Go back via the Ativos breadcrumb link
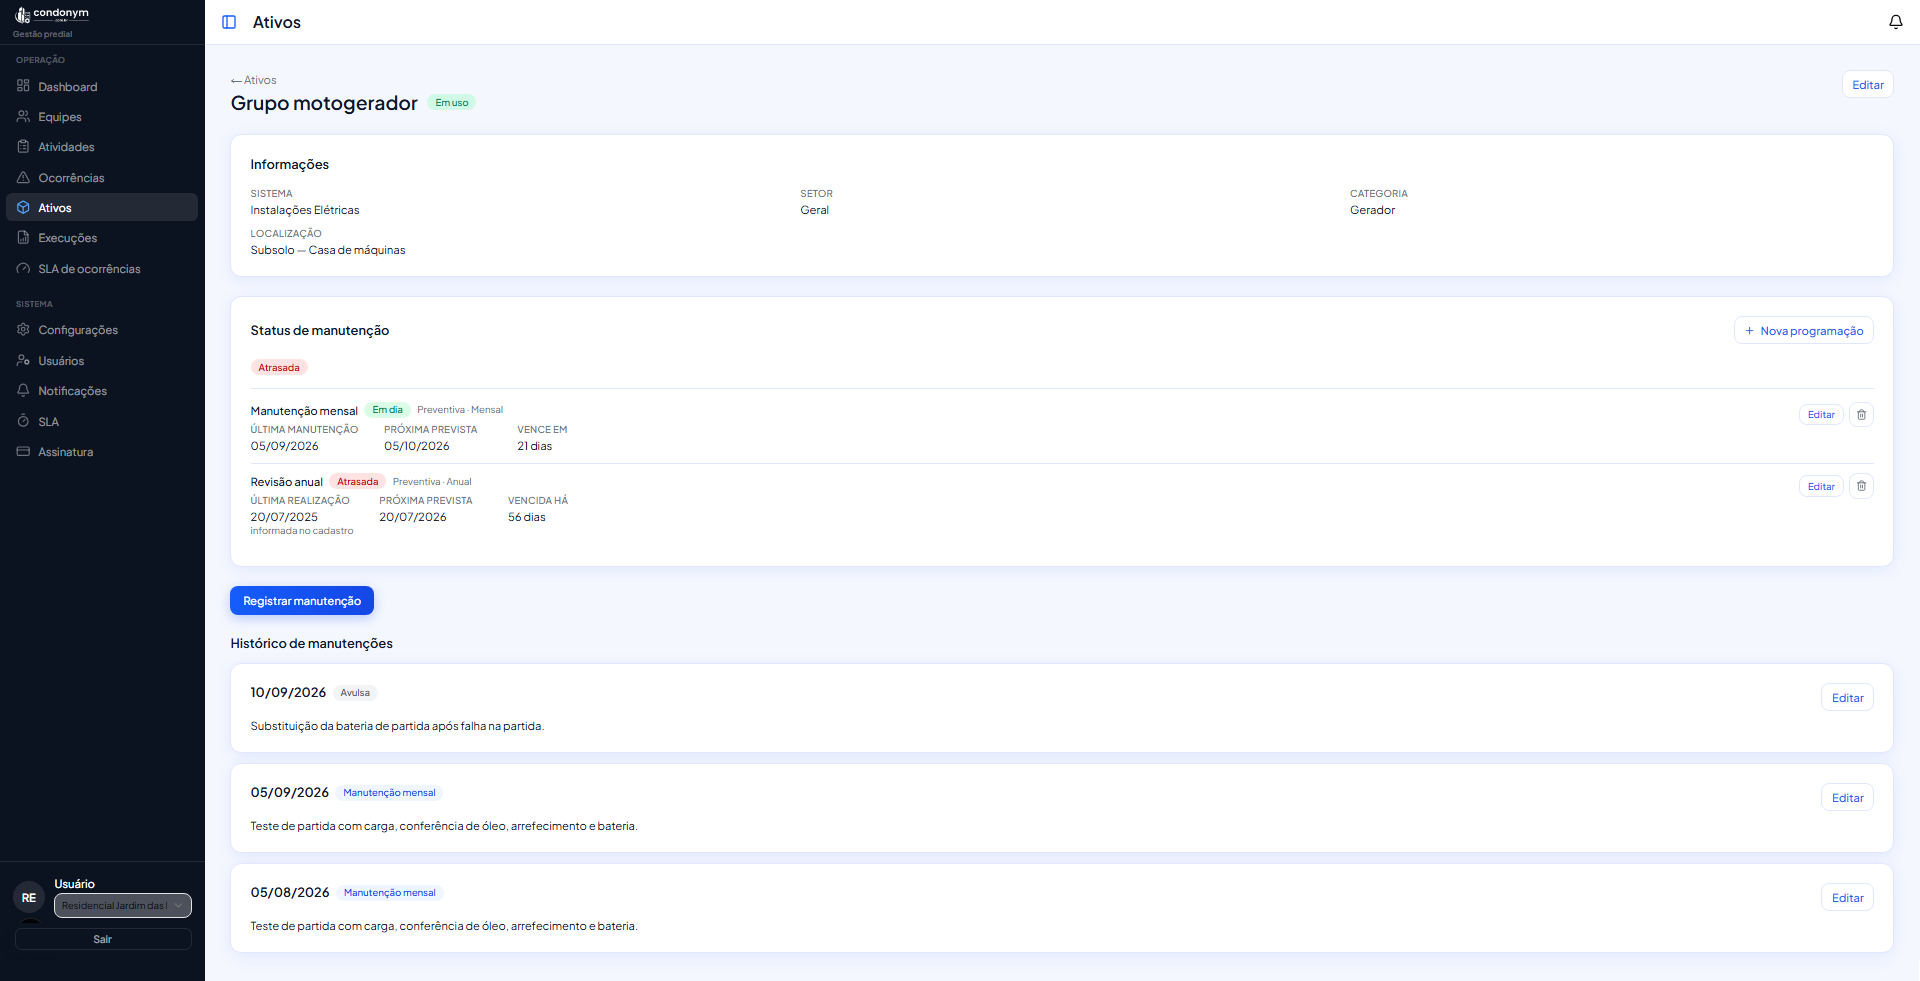 point(254,80)
